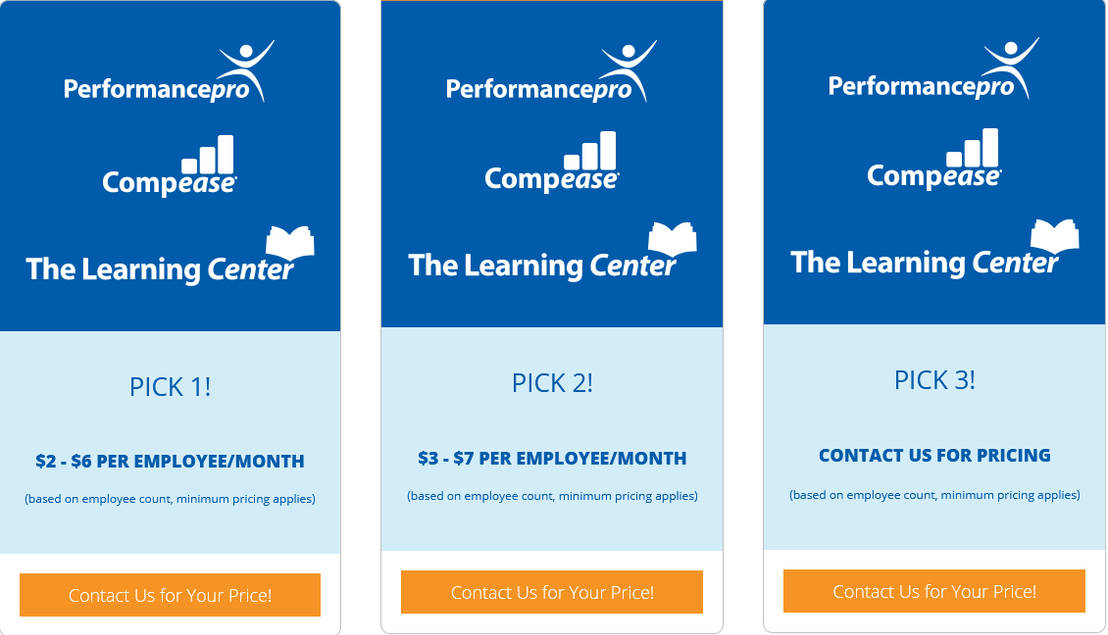This screenshot has height=635, width=1108.
Task: Click the Compease logo in Pick 2 card
Action: (551, 164)
